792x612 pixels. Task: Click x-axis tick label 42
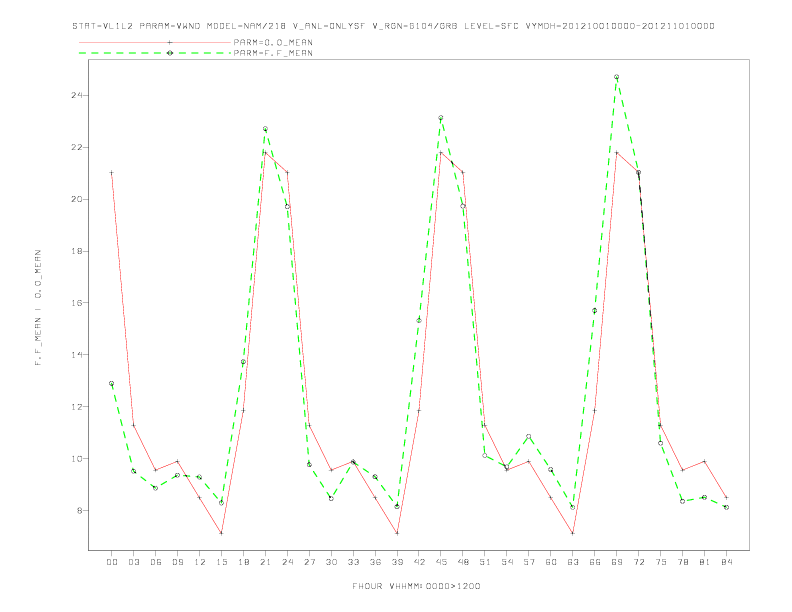click(419, 562)
